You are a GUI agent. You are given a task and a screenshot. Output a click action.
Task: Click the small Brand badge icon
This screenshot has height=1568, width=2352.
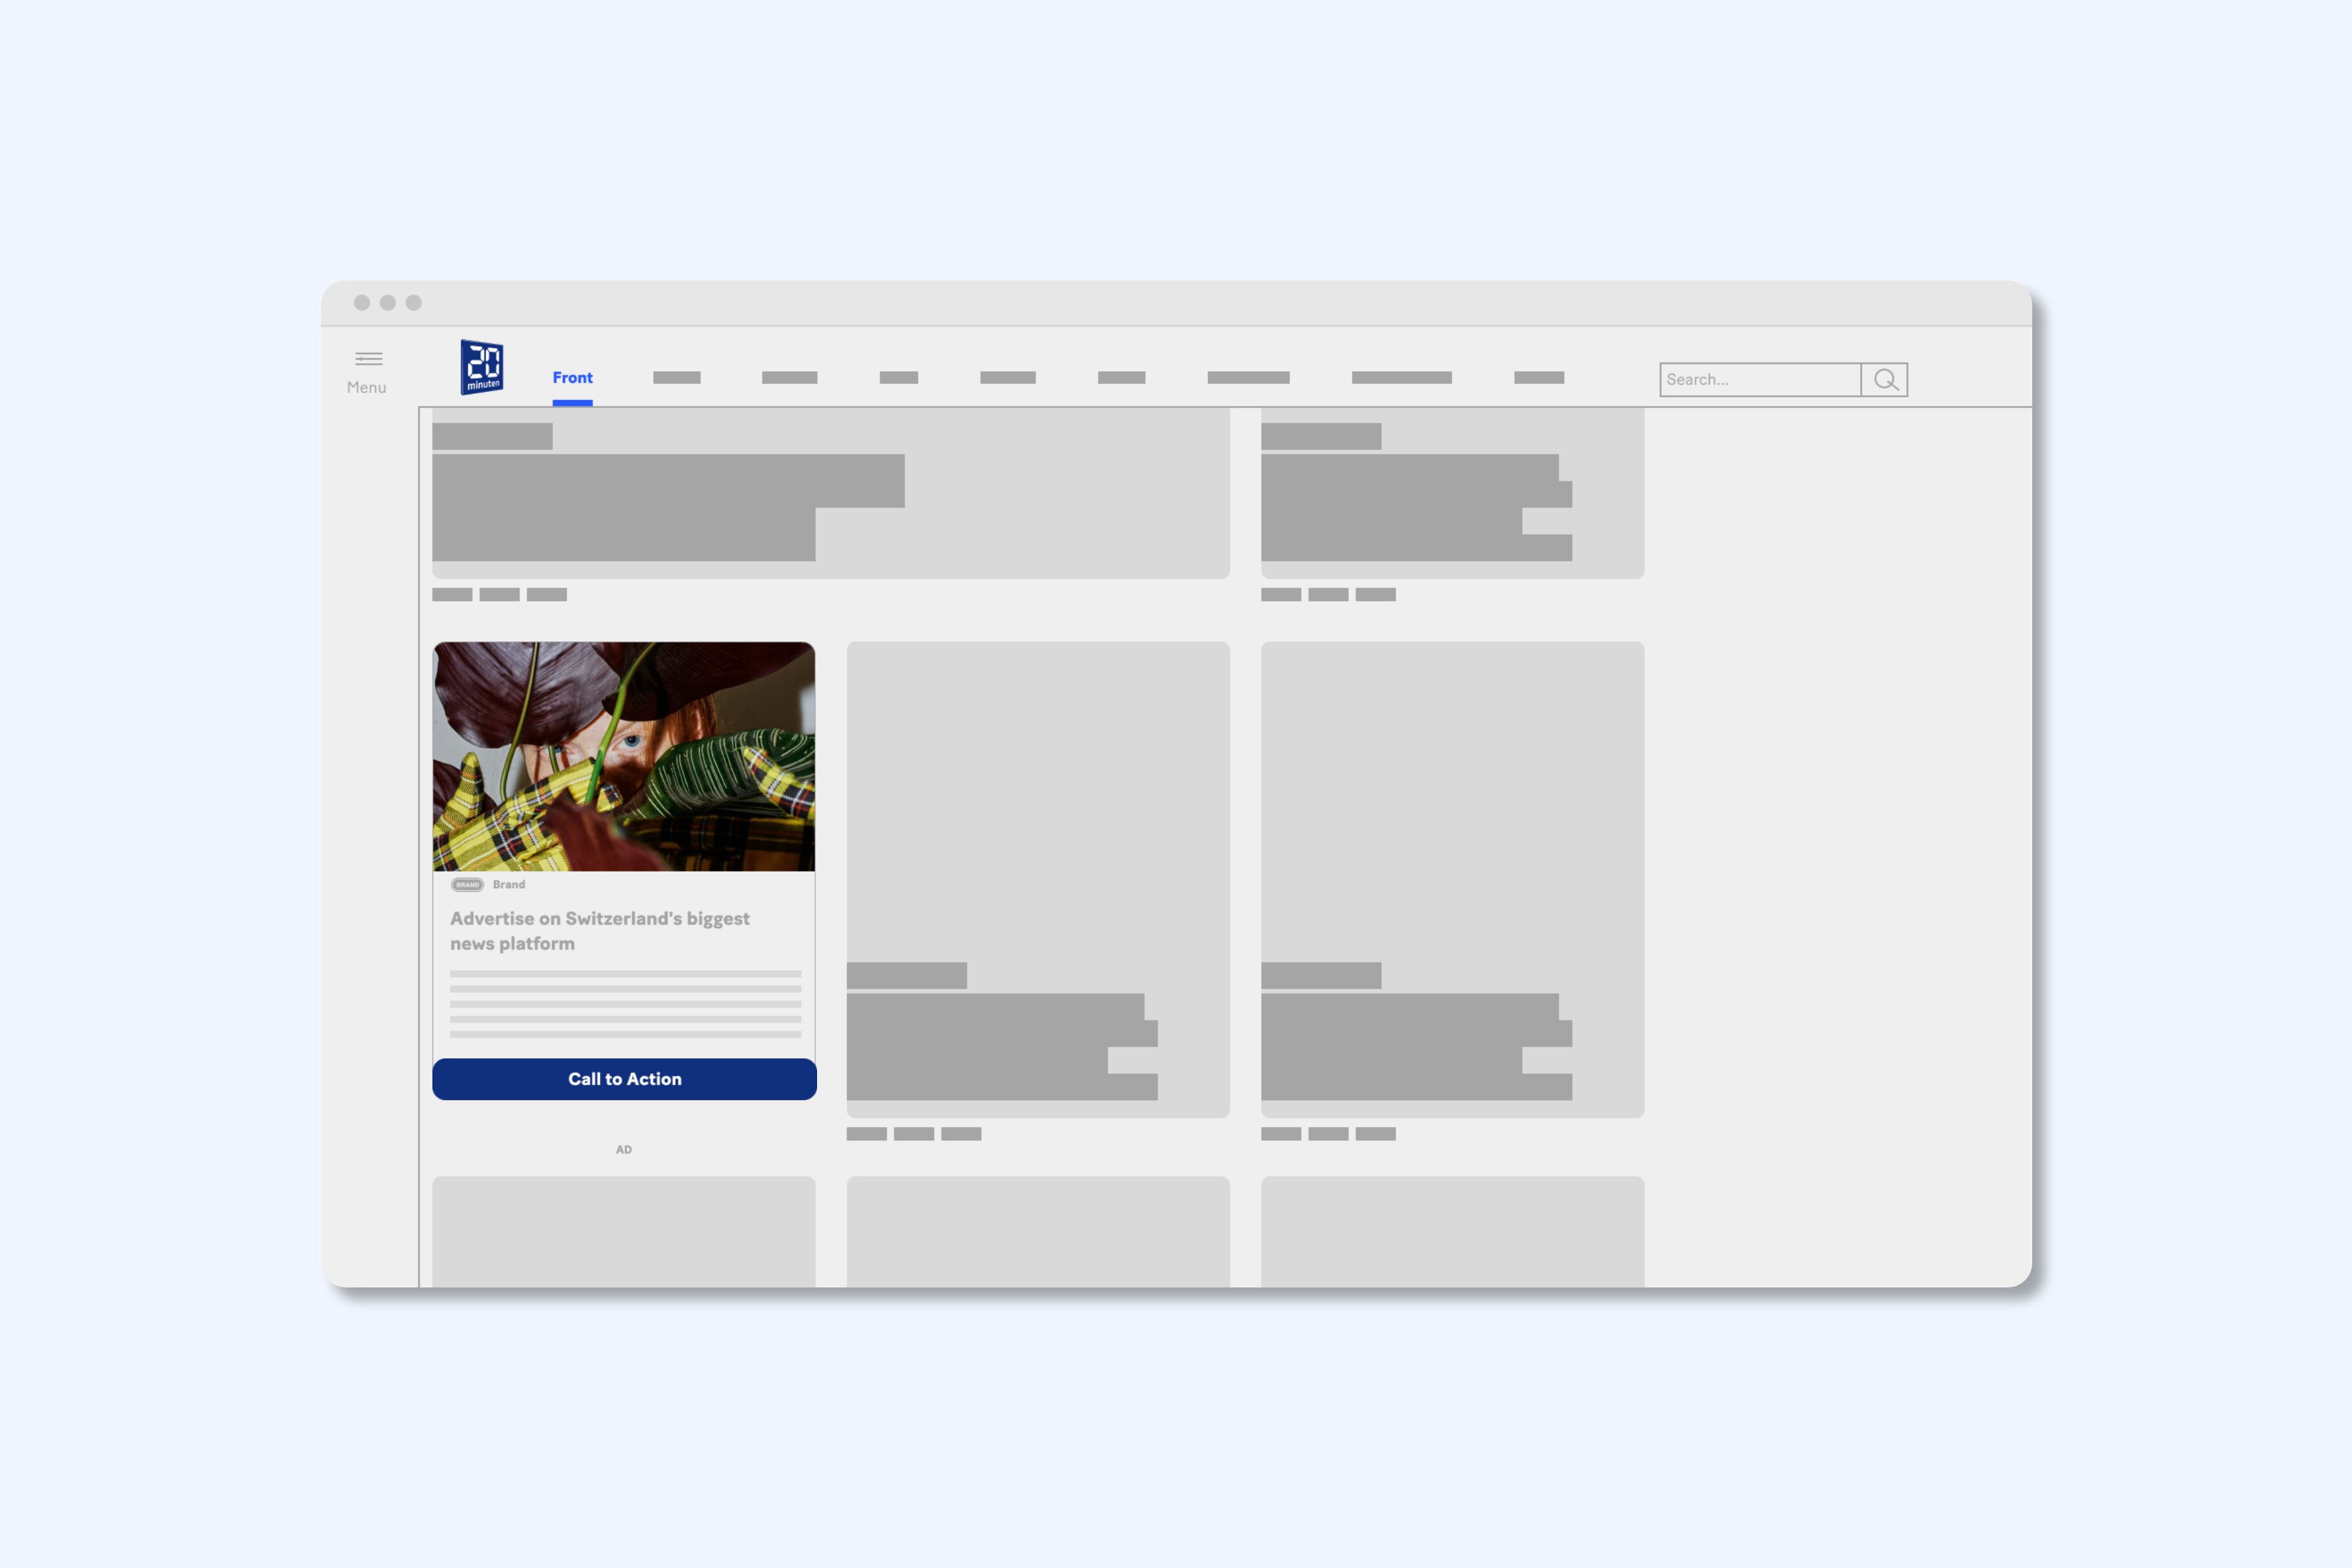467,885
